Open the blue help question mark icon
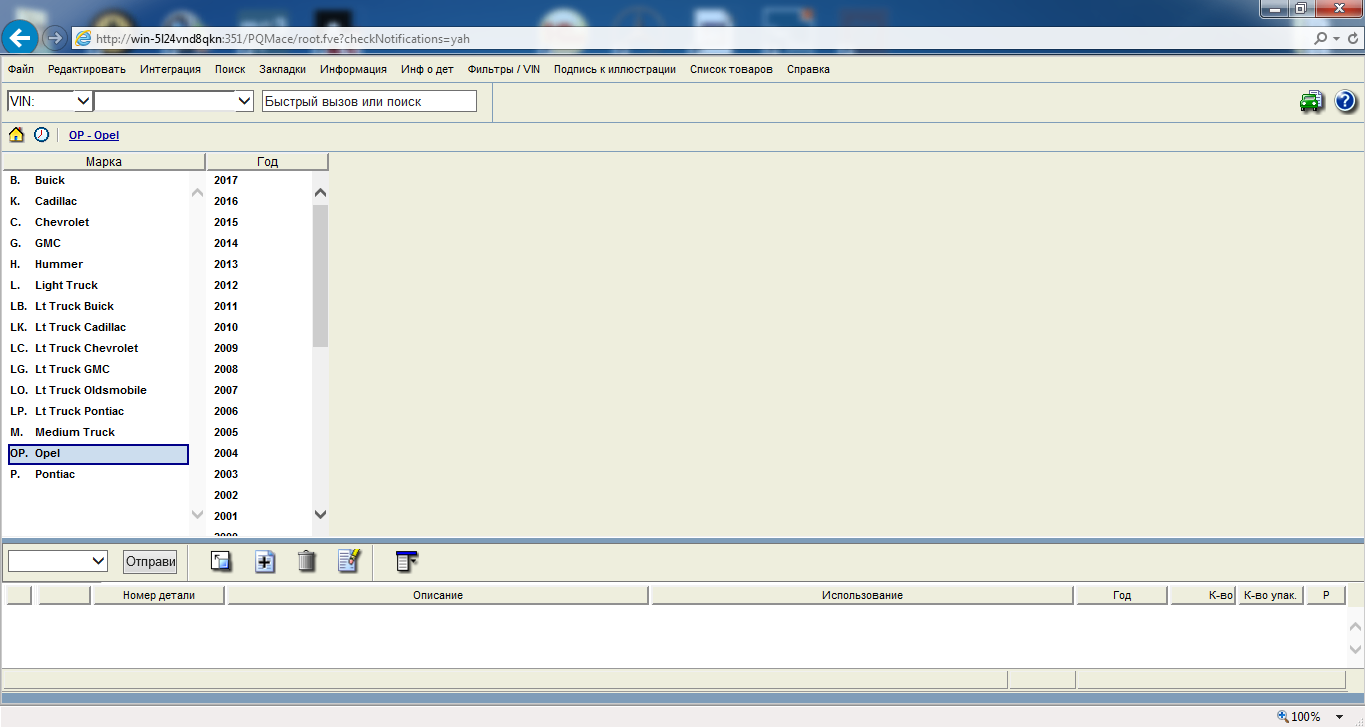 click(x=1345, y=101)
